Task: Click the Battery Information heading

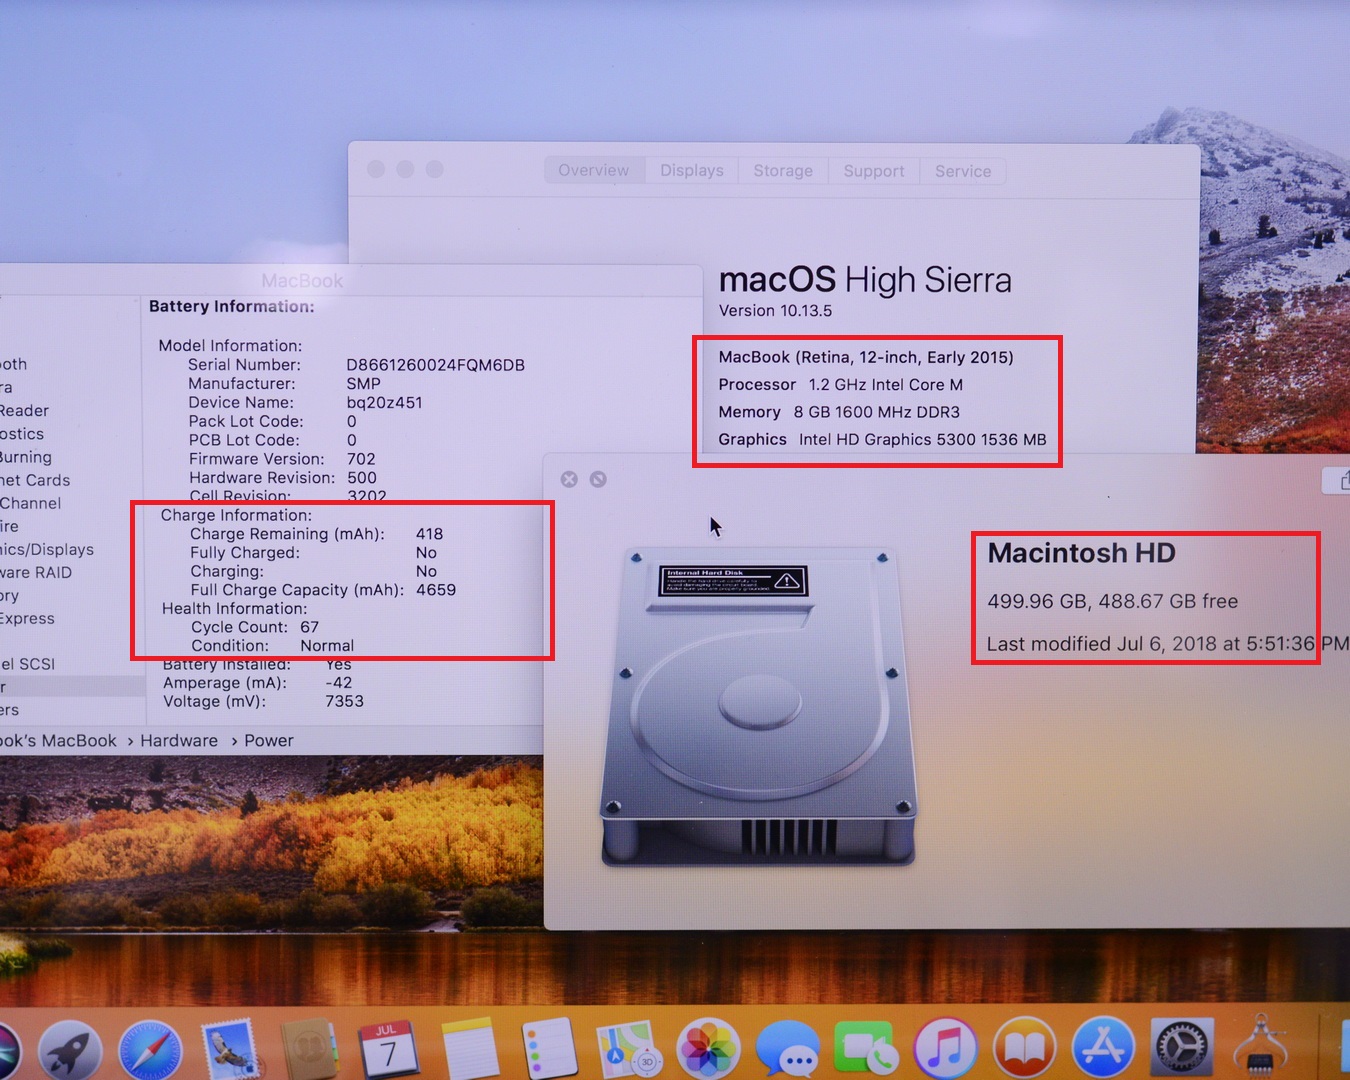Action: click(232, 306)
